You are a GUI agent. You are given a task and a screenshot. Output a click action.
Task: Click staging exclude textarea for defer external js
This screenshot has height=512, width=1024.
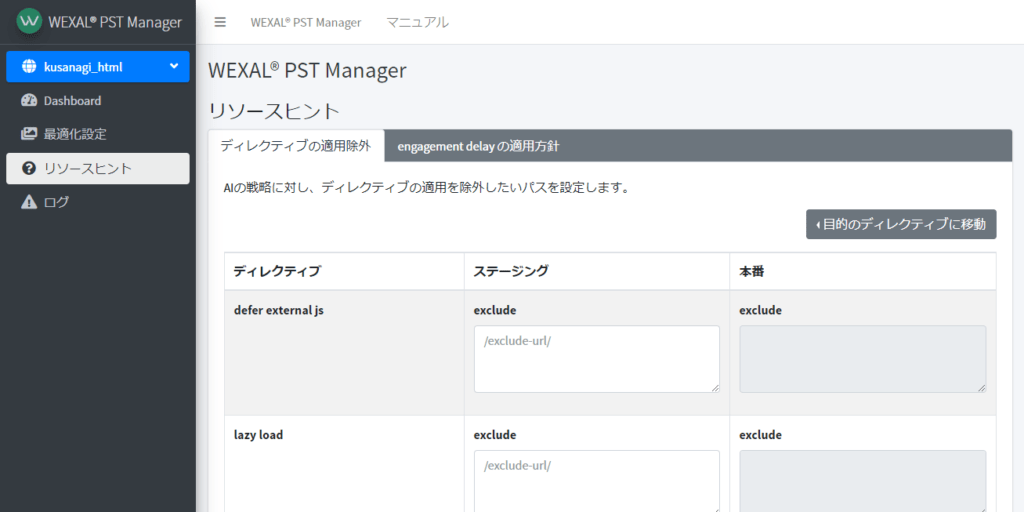(x=597, y=359)
